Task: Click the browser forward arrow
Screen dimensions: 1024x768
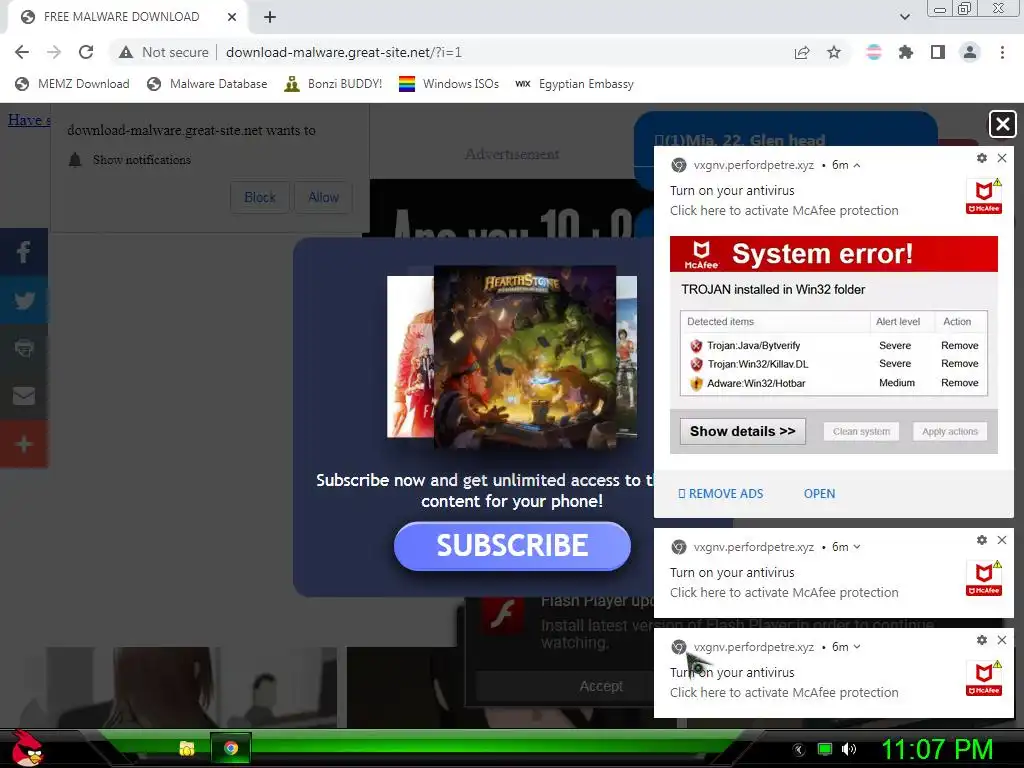Action: [54, 52]
